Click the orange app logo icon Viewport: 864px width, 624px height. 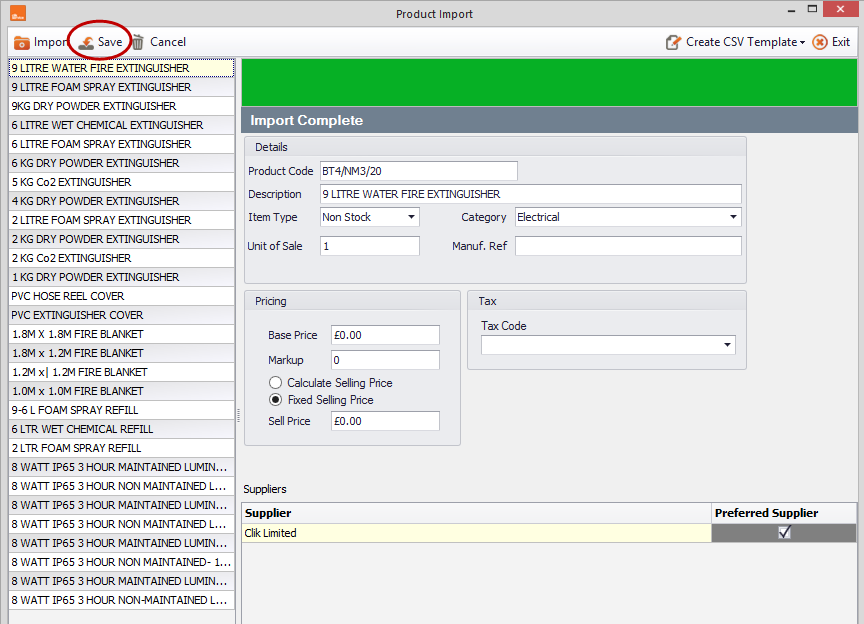tap(18, 13)
